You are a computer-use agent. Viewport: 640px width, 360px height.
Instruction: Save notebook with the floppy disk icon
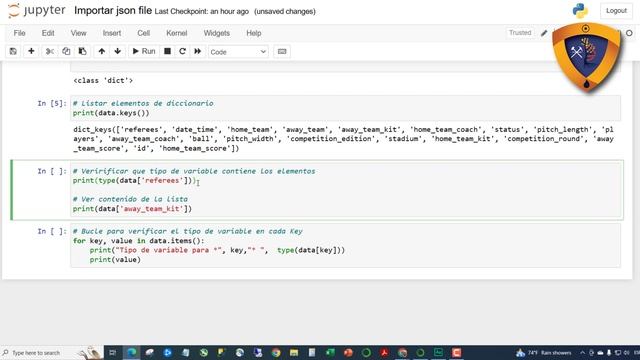click(x=13, y=51)
